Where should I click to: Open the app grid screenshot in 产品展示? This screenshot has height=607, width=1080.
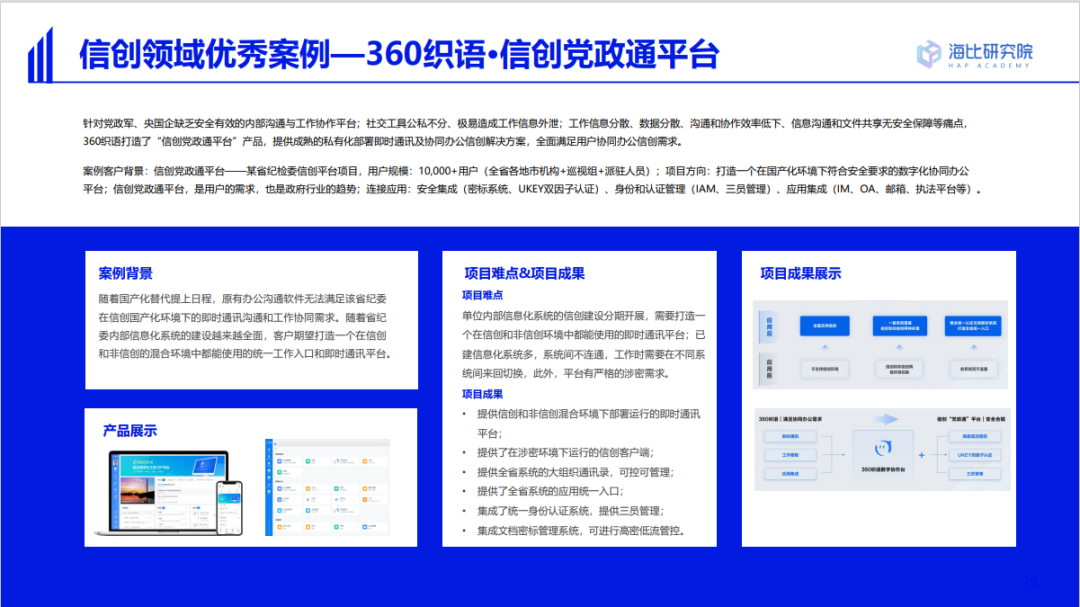[x=328, y=487]
